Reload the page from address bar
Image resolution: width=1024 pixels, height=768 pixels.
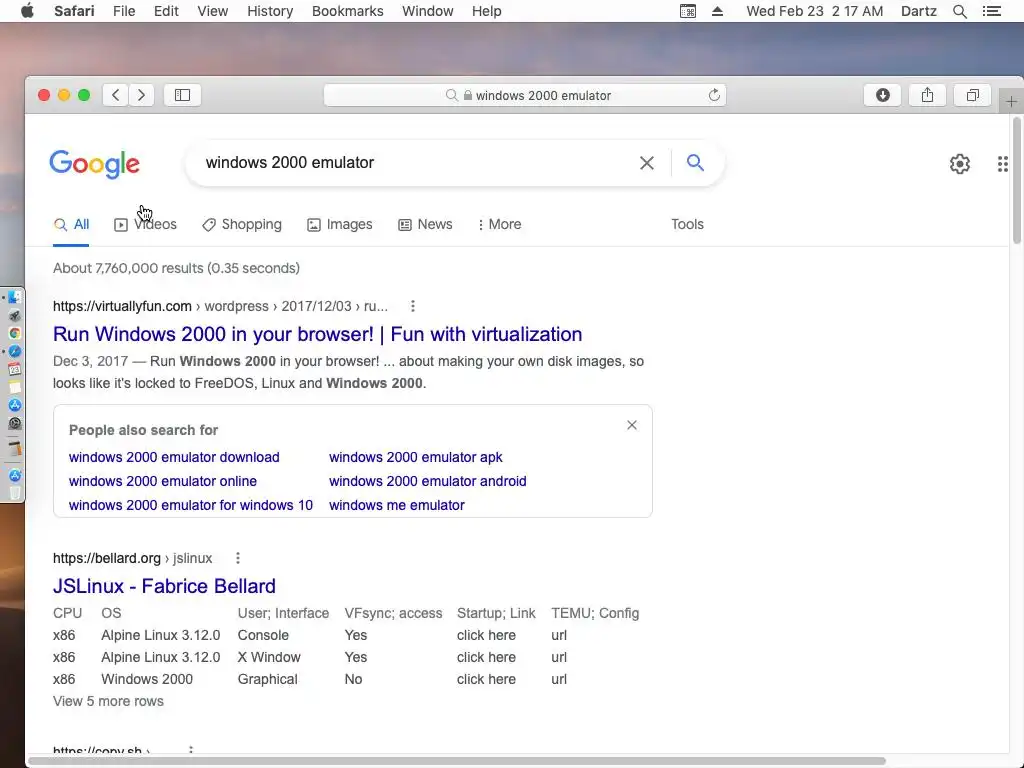(x=714, y=95)
